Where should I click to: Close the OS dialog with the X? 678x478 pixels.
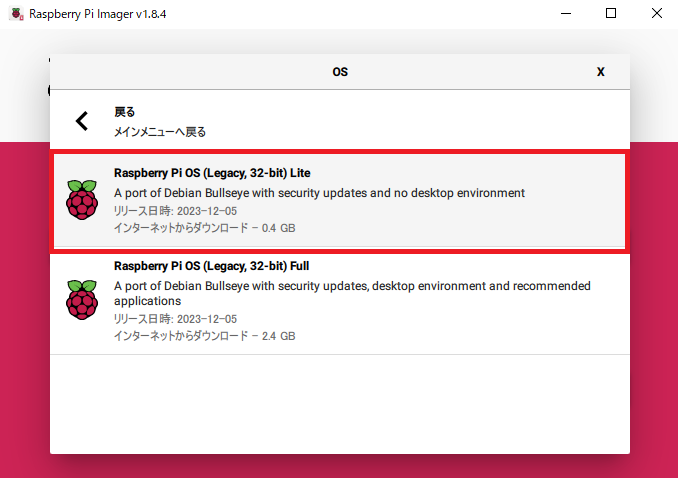pyautogui.click(x=601, y=72)
